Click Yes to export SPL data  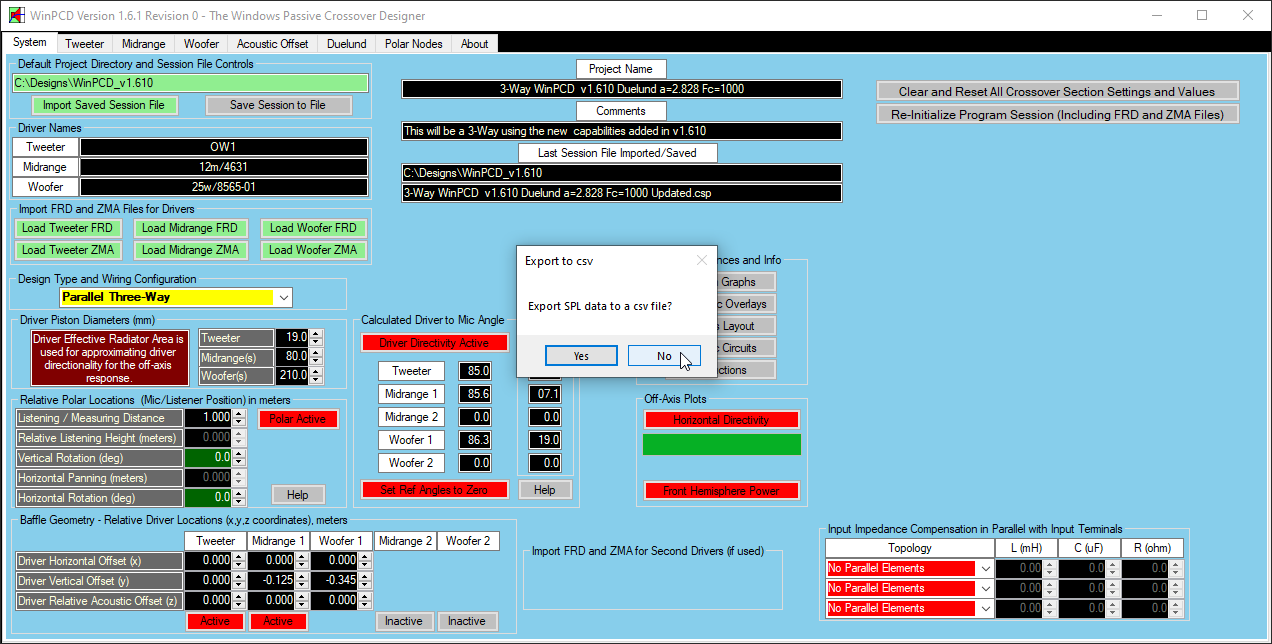581,356
